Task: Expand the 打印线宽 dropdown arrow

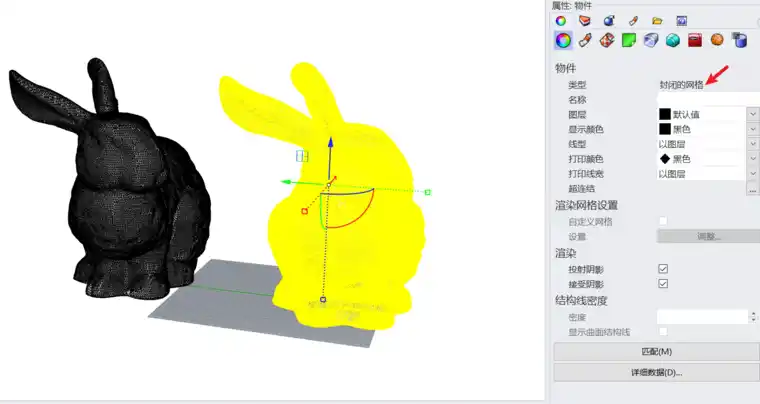Action: 753,173
